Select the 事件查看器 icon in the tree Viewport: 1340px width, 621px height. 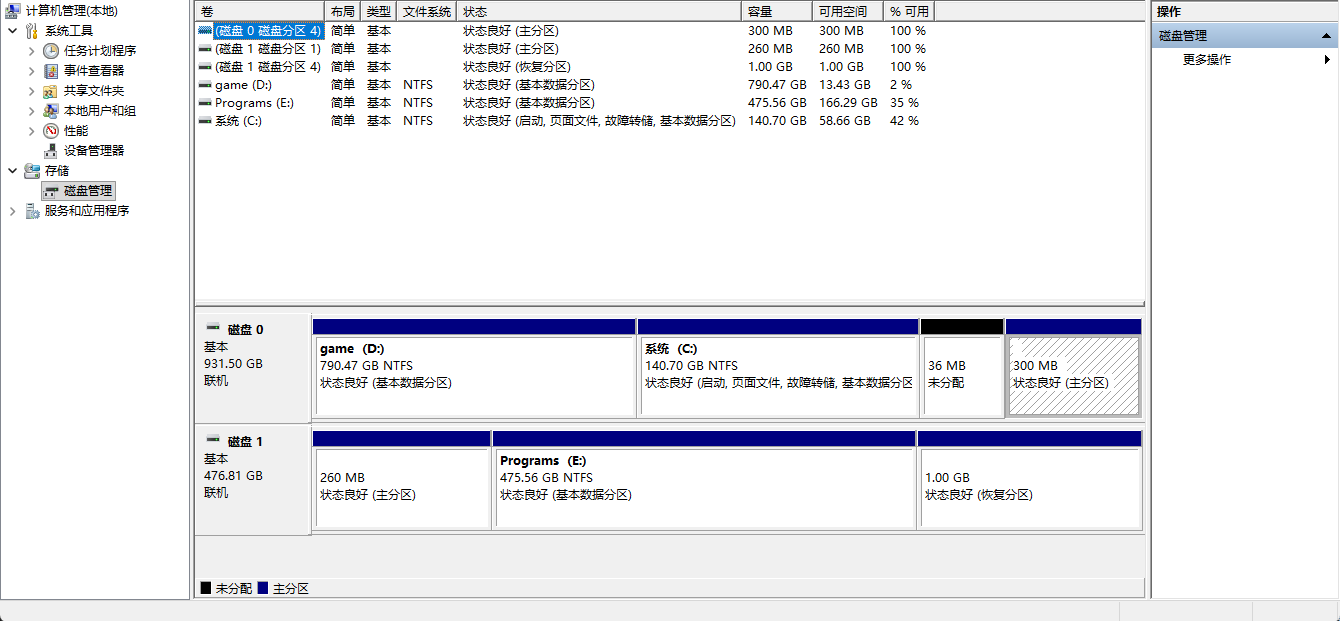pyautogui.click(x=51, y=71)
